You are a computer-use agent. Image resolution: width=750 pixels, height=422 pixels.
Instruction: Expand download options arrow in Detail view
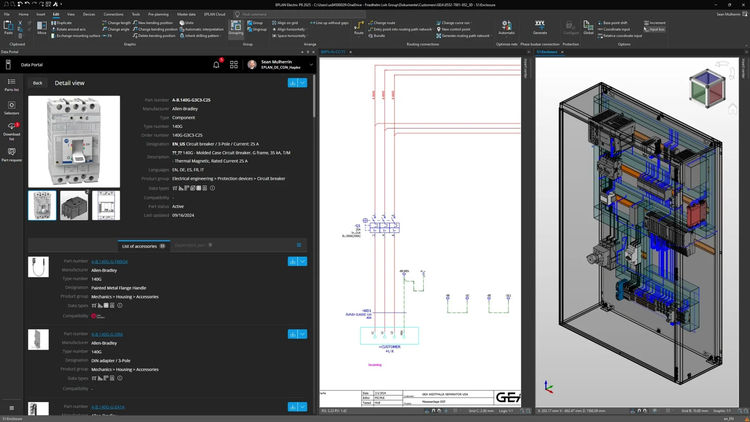(303, 83)
